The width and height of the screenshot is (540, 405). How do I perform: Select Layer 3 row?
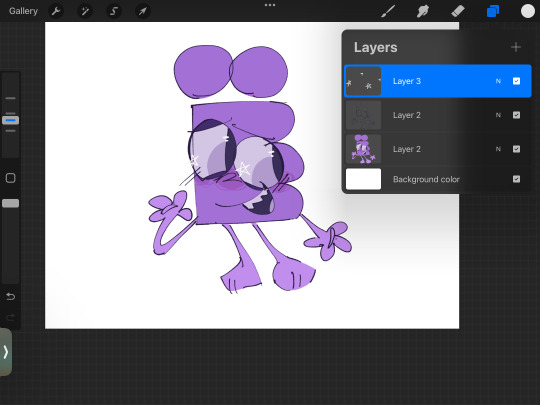(x=438, y=81)
